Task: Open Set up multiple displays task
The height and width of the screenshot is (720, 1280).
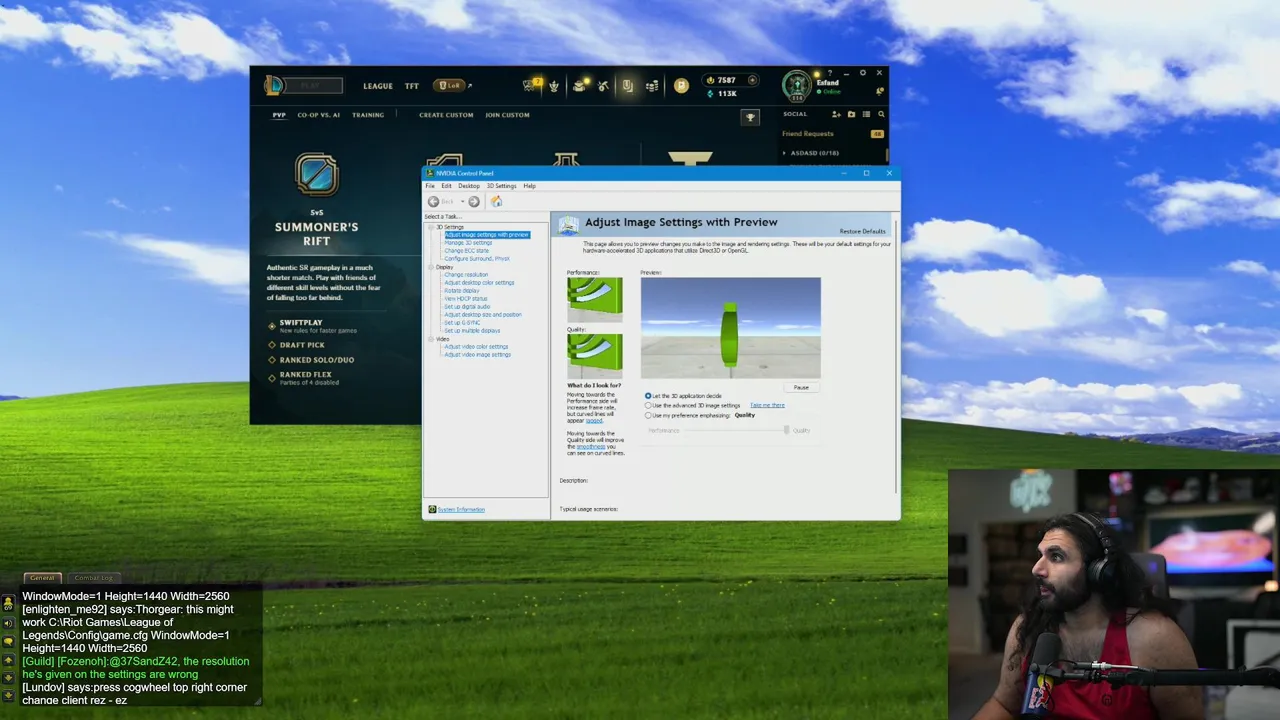Action: pyautogui.click(x=472, y=331)
